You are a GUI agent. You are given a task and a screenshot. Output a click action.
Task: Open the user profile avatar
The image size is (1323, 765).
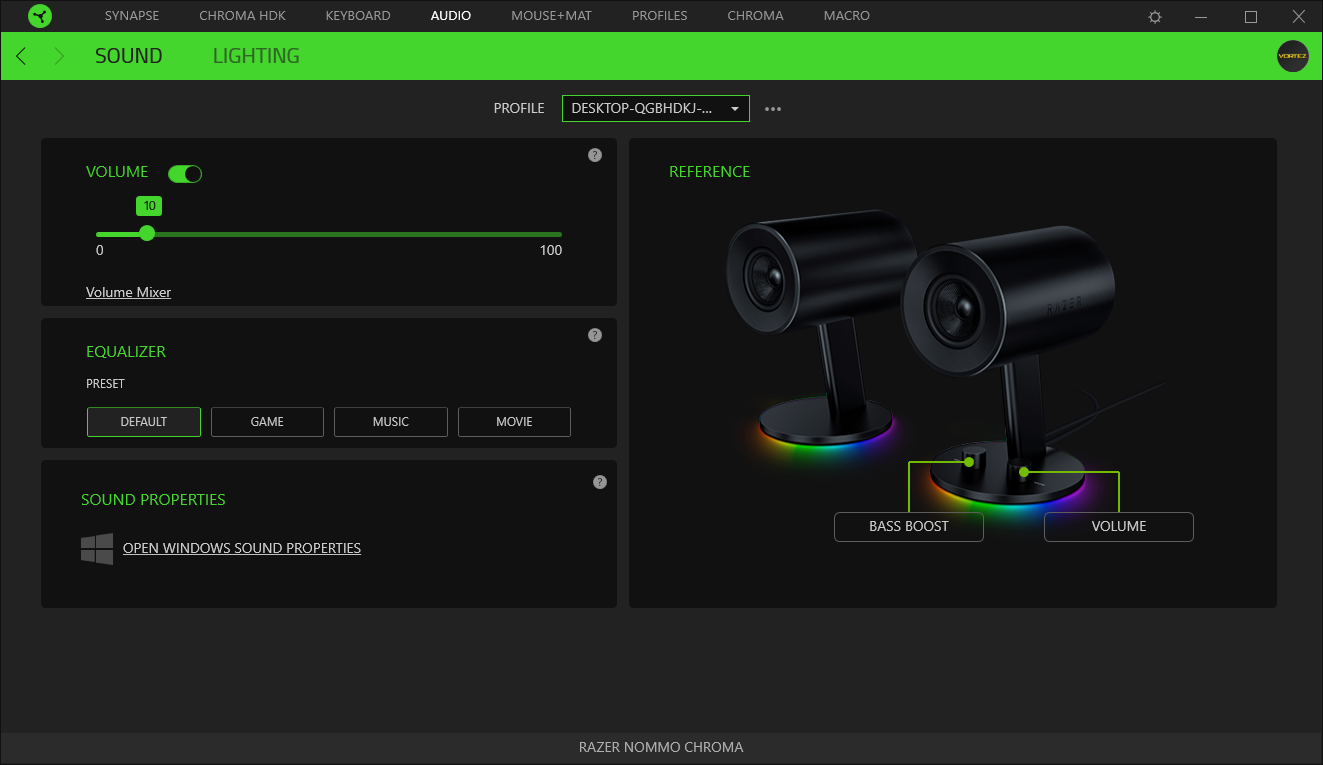pos(1292,56)
